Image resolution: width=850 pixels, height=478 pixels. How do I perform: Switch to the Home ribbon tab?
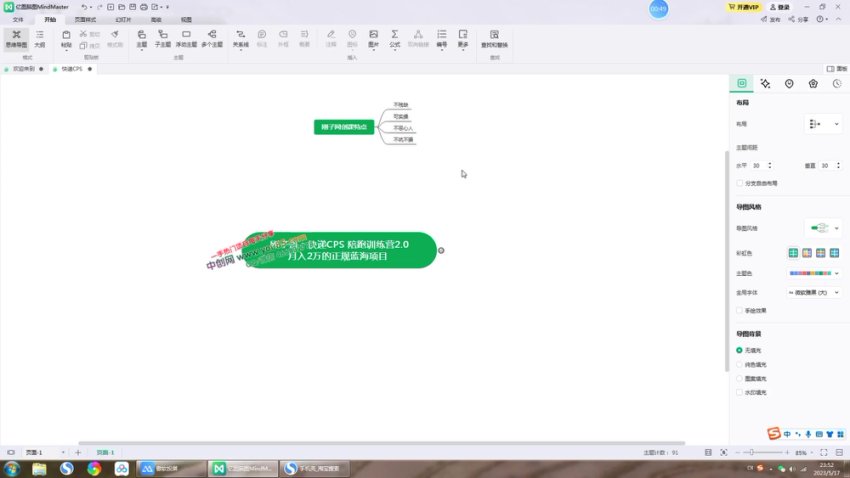click(x=50, y=20)
